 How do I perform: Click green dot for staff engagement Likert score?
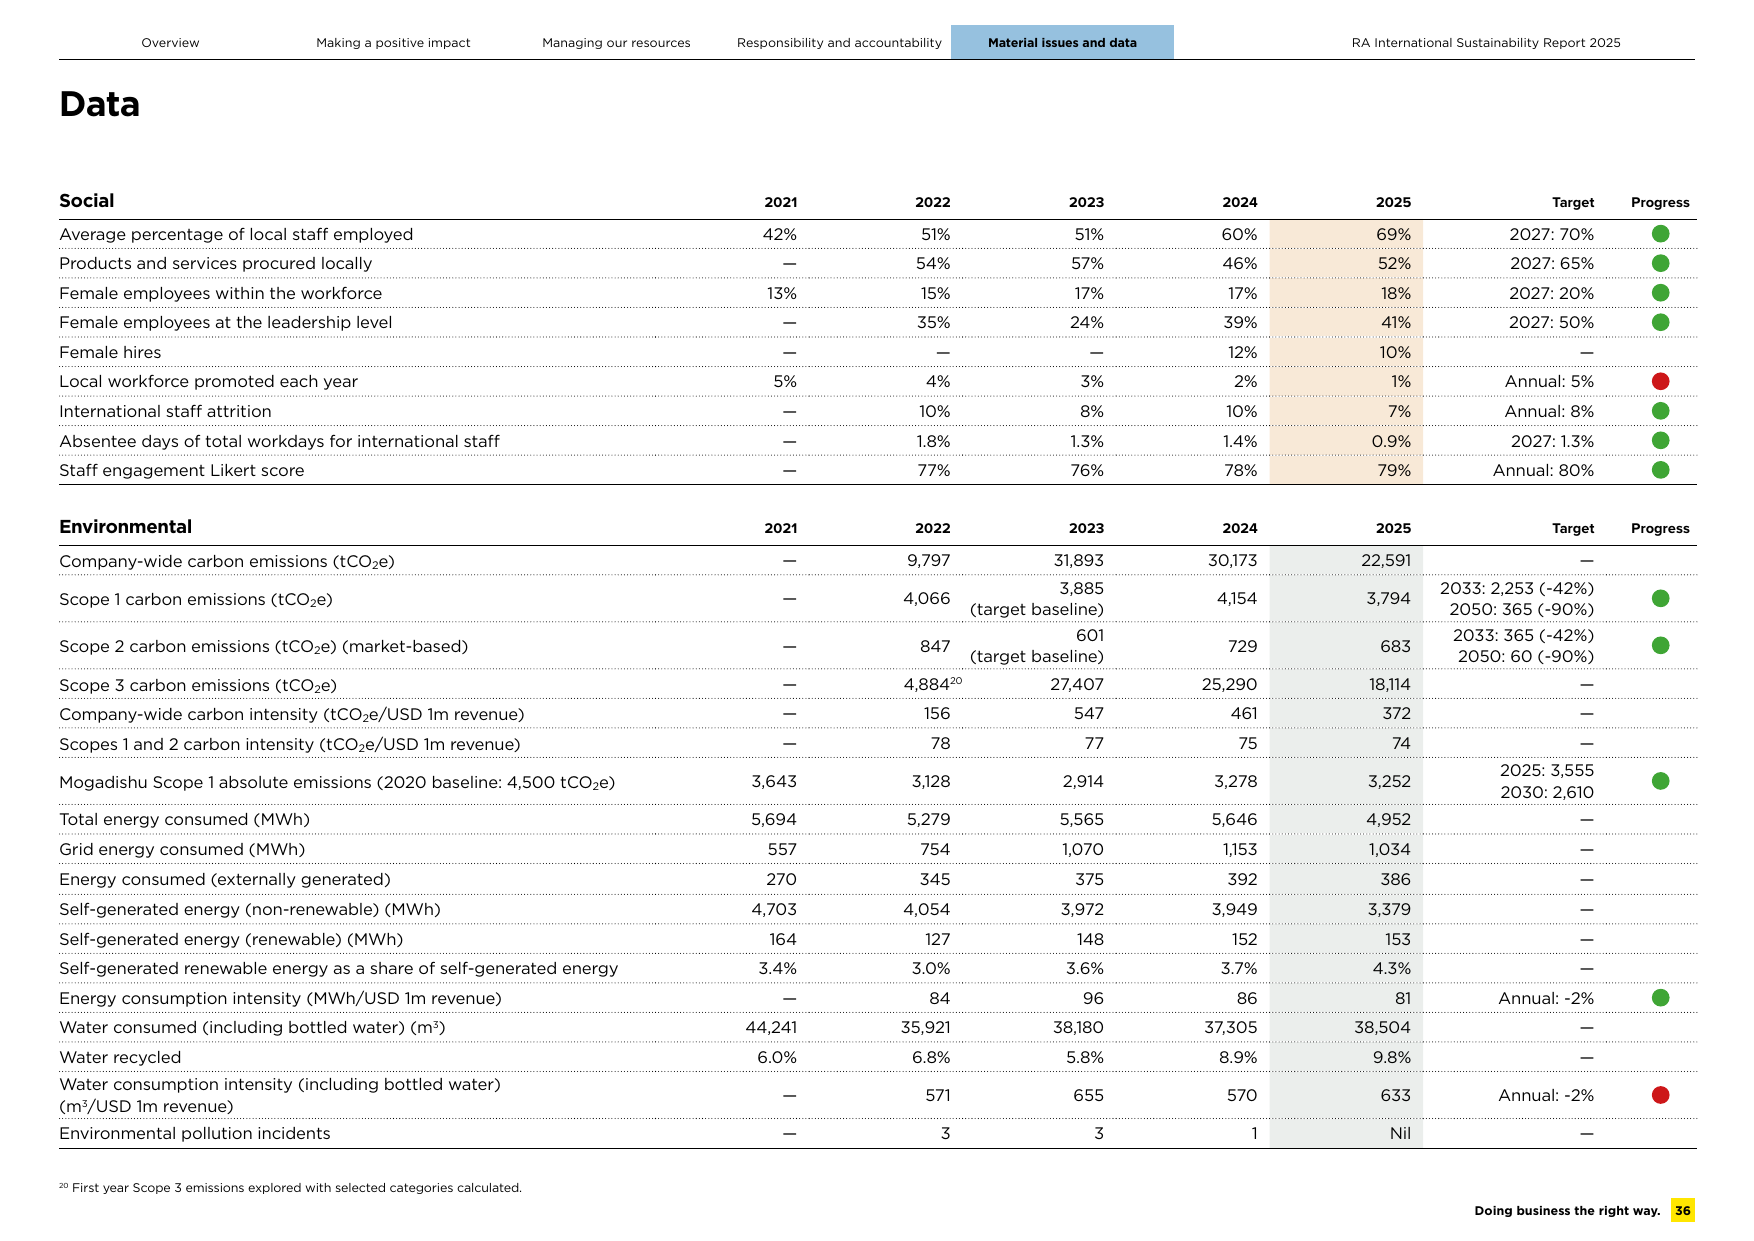pos(1661,470)
